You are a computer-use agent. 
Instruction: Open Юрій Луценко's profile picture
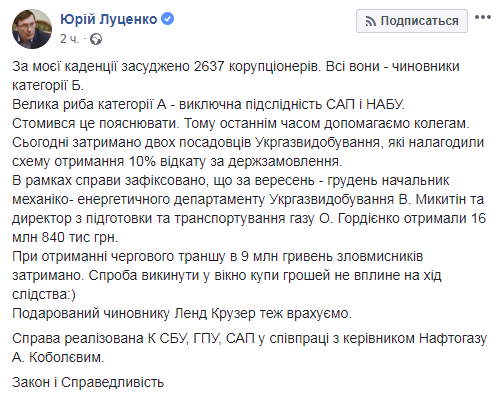32,29
